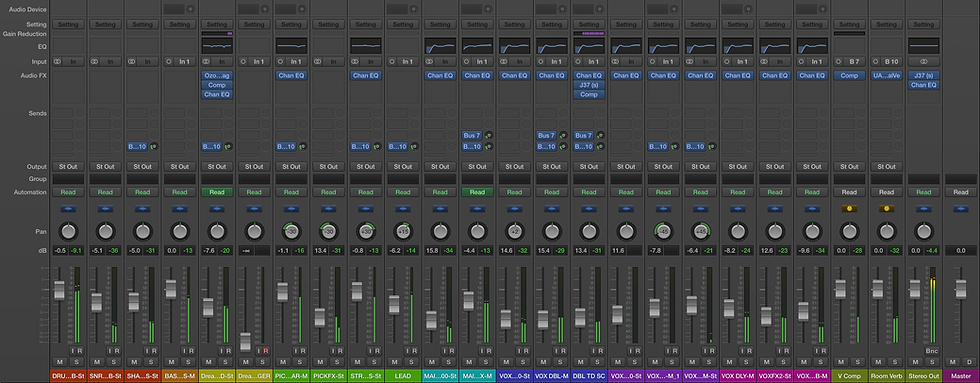
Task: Open the Setting menu on DRU...B-St strip
Action: click(68, 24)
